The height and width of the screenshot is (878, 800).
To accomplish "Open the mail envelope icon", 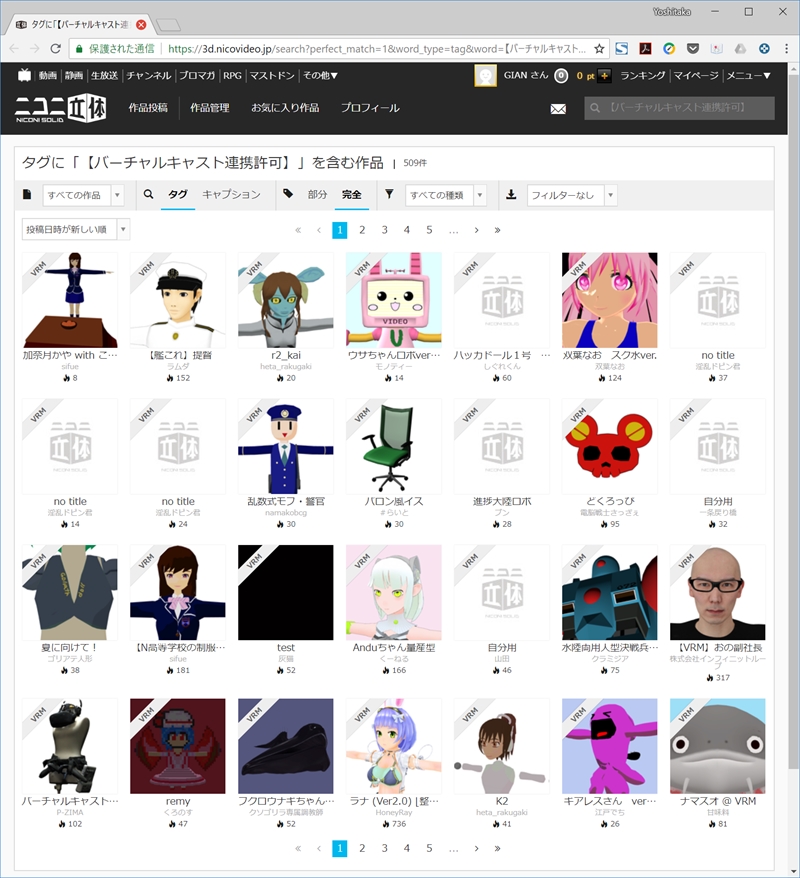I will coord(558,109).
